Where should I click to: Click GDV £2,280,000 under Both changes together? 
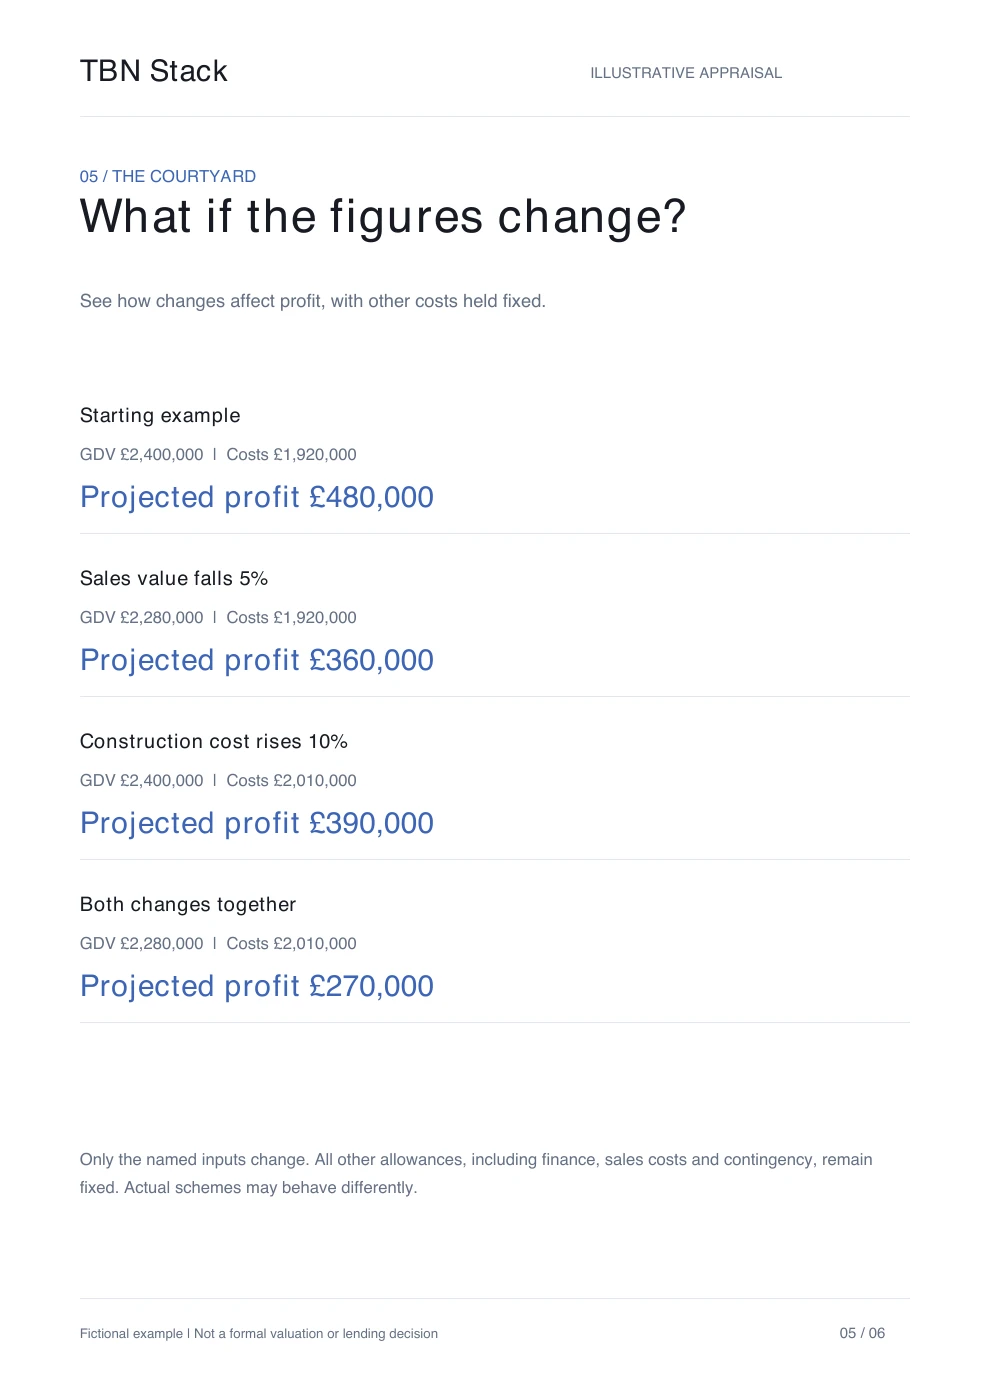(x=142, y=943)
